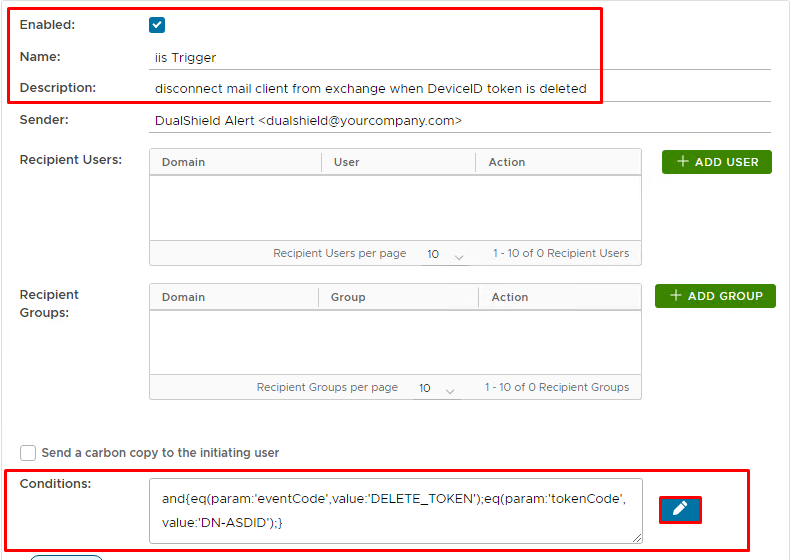Click the pencil icon to edit Conditions

[x=680, y=510]
